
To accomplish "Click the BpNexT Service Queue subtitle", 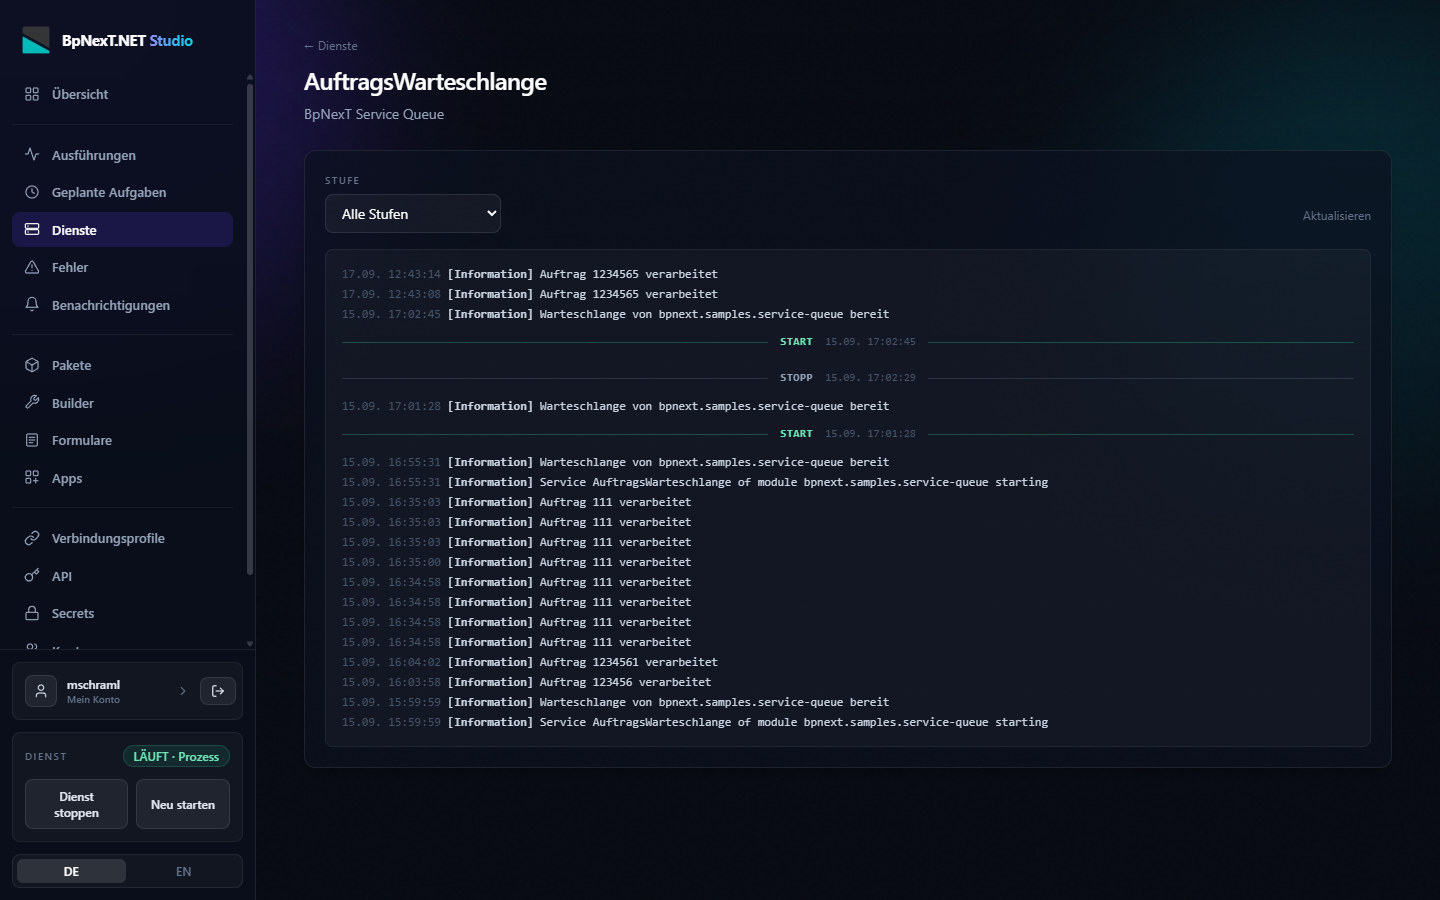I will [374, 114].
